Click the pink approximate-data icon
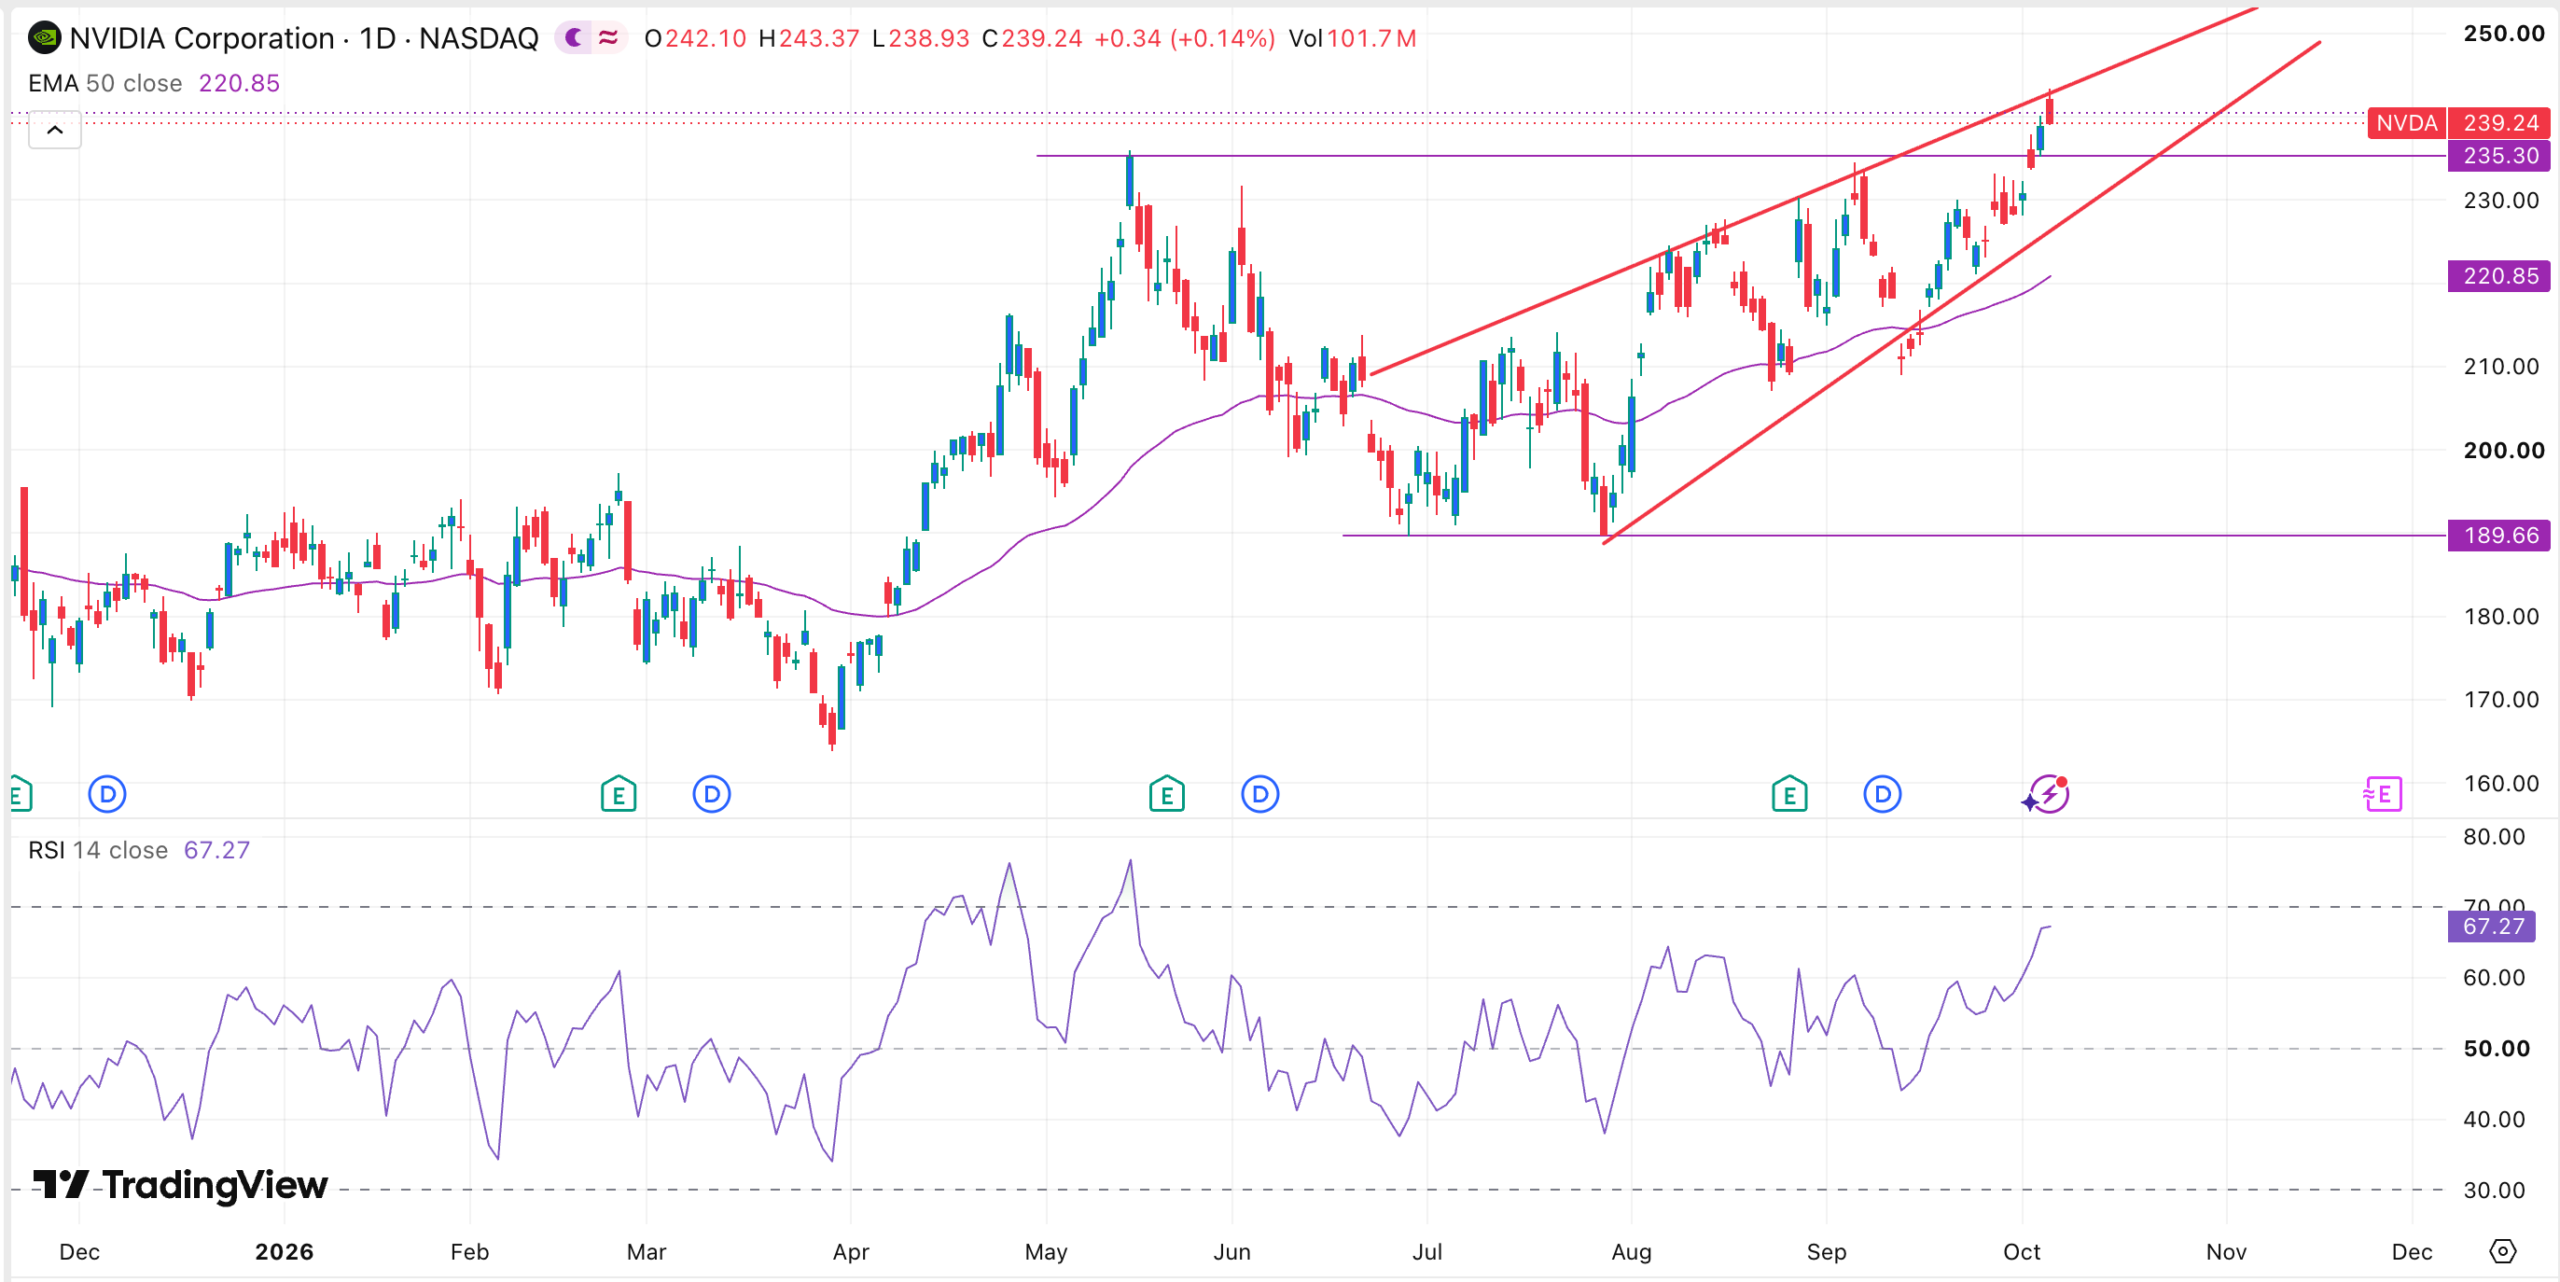Image resolution: width=2560 pixels, height=1282 pixels. click(608, 38)
